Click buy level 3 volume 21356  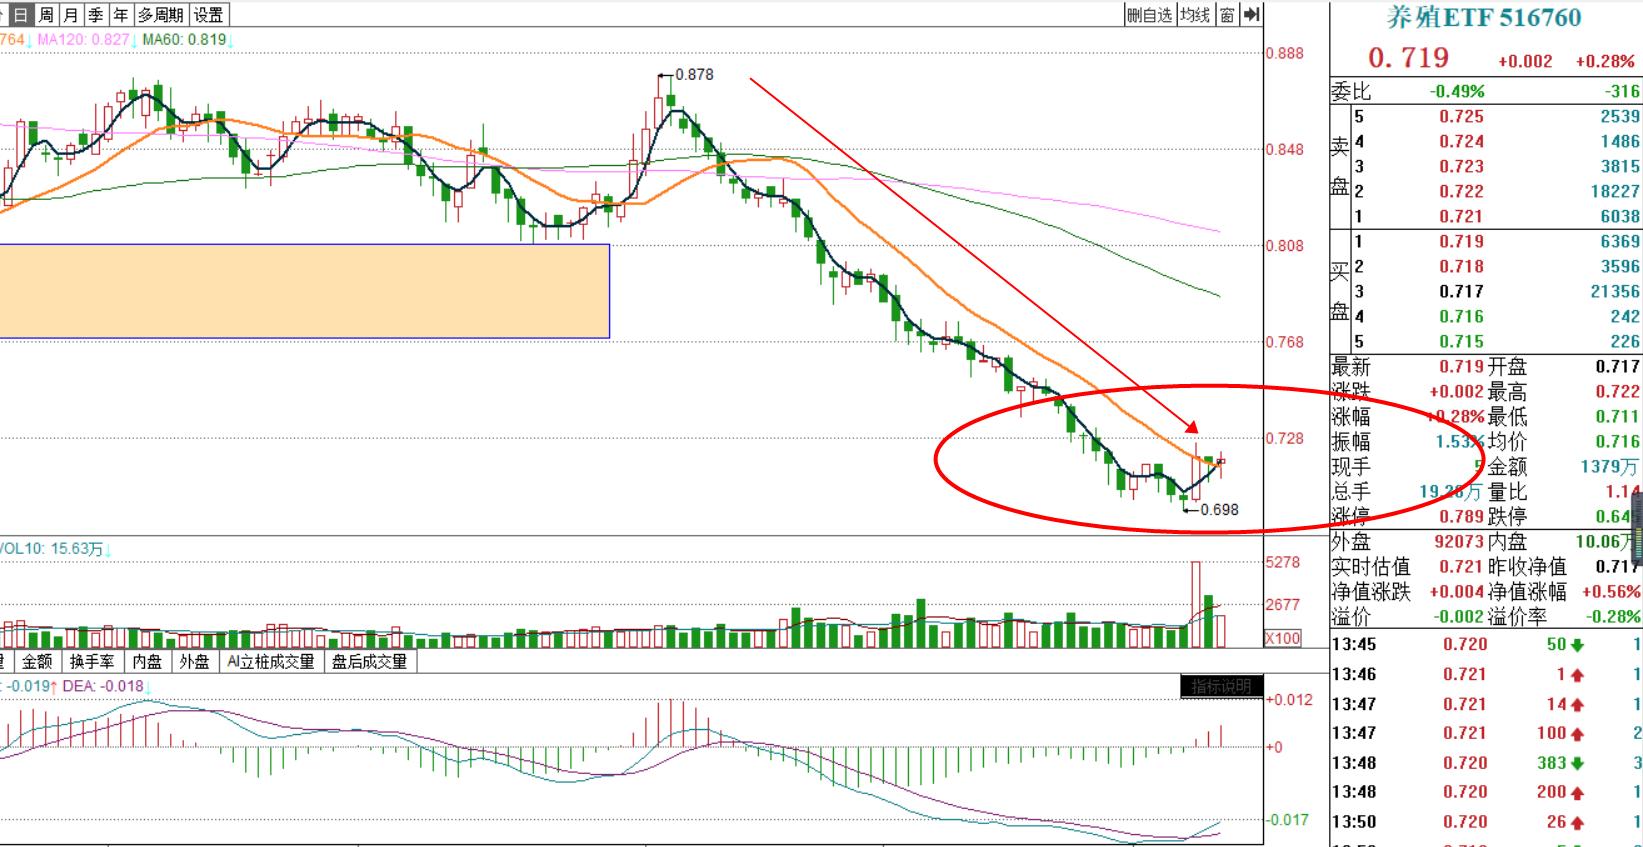(x=1615, y=291)
